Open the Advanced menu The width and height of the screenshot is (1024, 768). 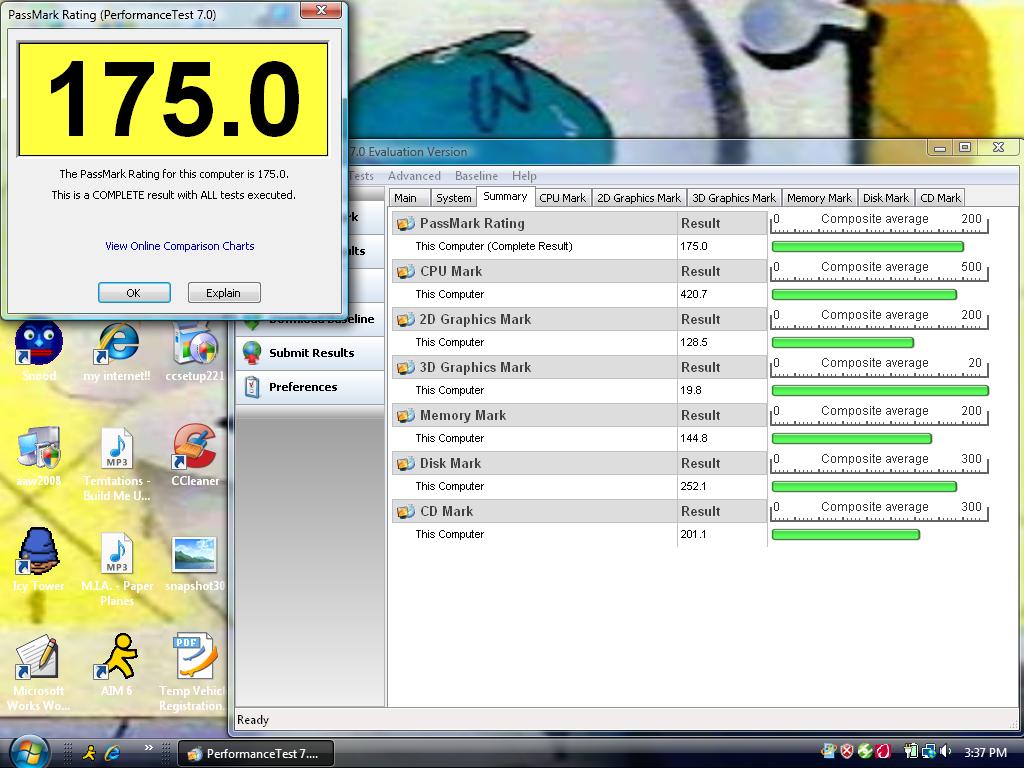[x=414, y=176]
